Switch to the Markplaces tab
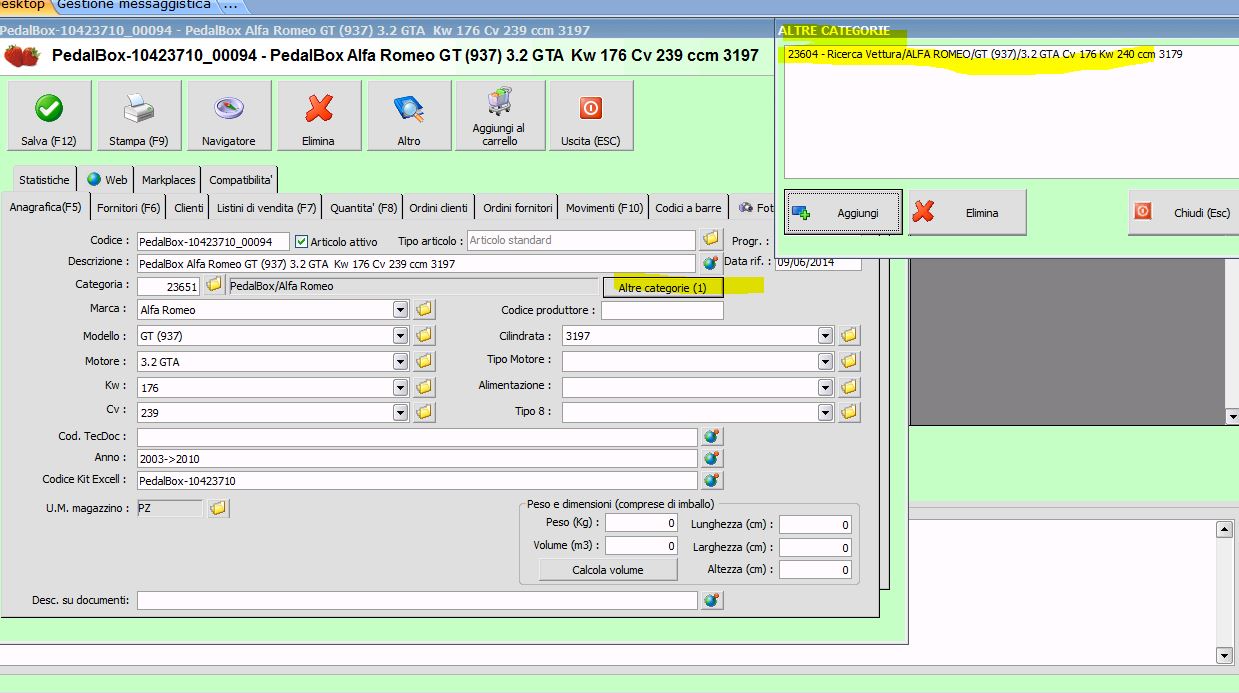This screenshot has height=693, width=1239. [168, 180]
